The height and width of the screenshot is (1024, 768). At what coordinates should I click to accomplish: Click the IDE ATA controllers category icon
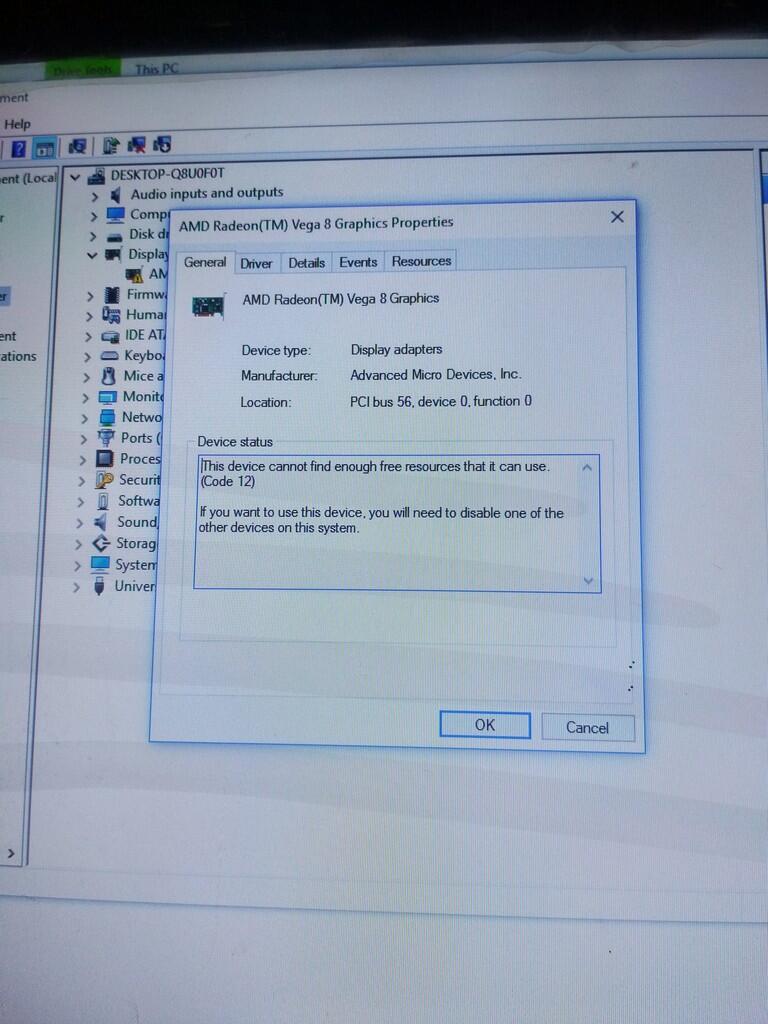[x=110, y=336]
